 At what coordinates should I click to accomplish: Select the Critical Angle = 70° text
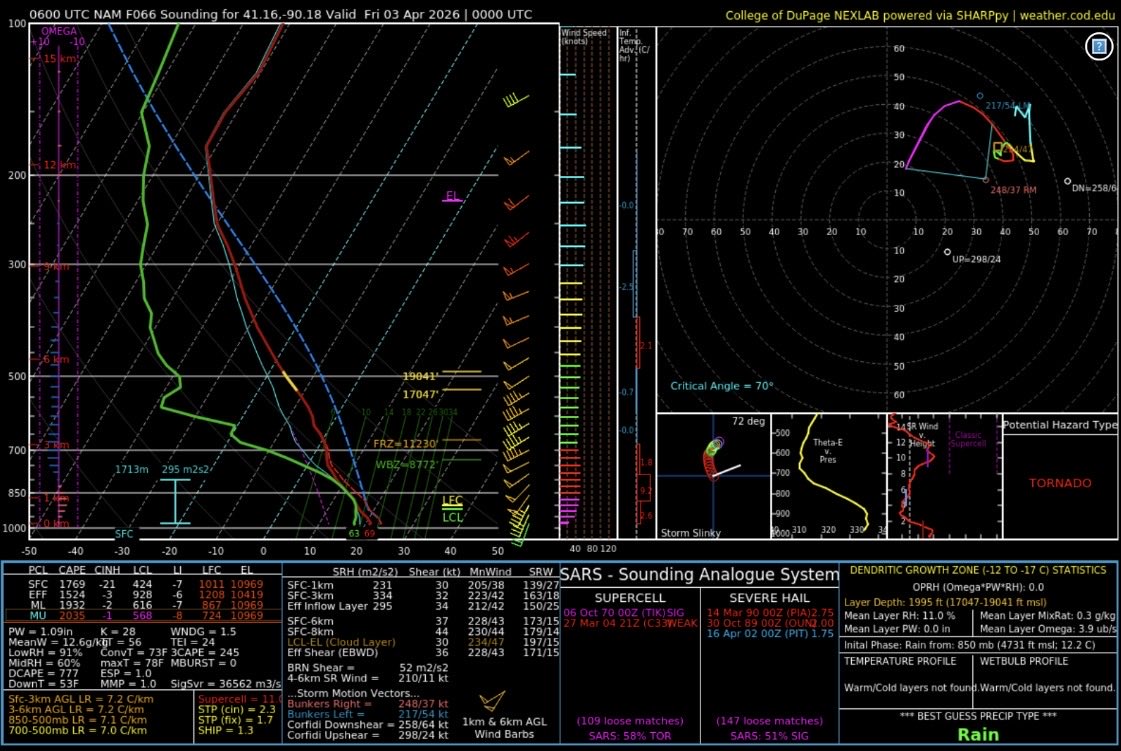point(721,386)
